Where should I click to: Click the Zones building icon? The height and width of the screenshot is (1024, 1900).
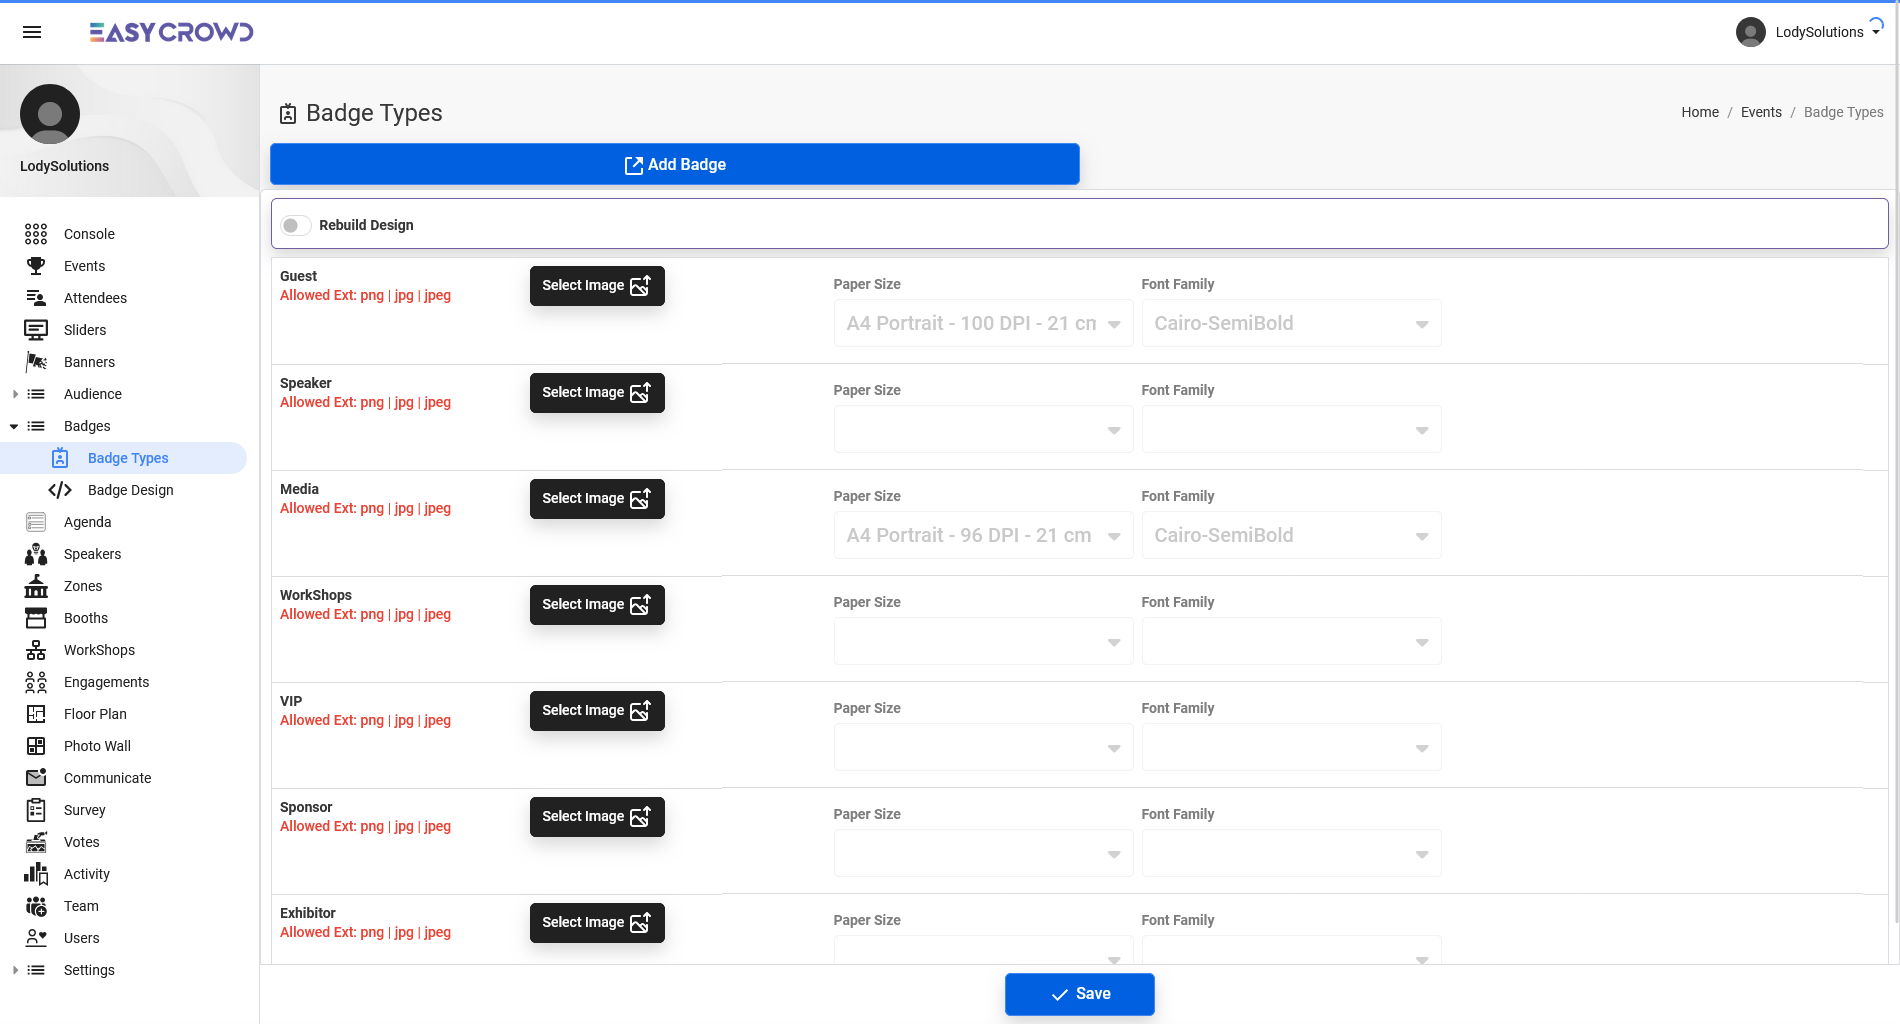pos(36,586)
